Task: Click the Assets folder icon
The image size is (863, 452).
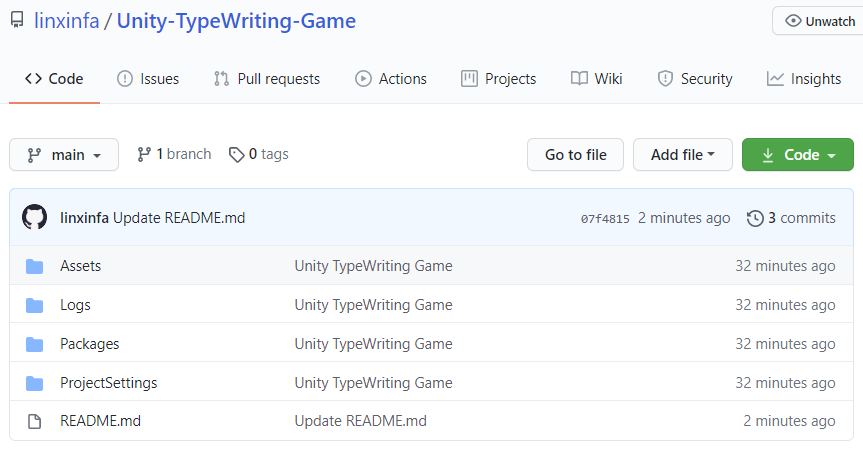Action: tap(35, 266)
